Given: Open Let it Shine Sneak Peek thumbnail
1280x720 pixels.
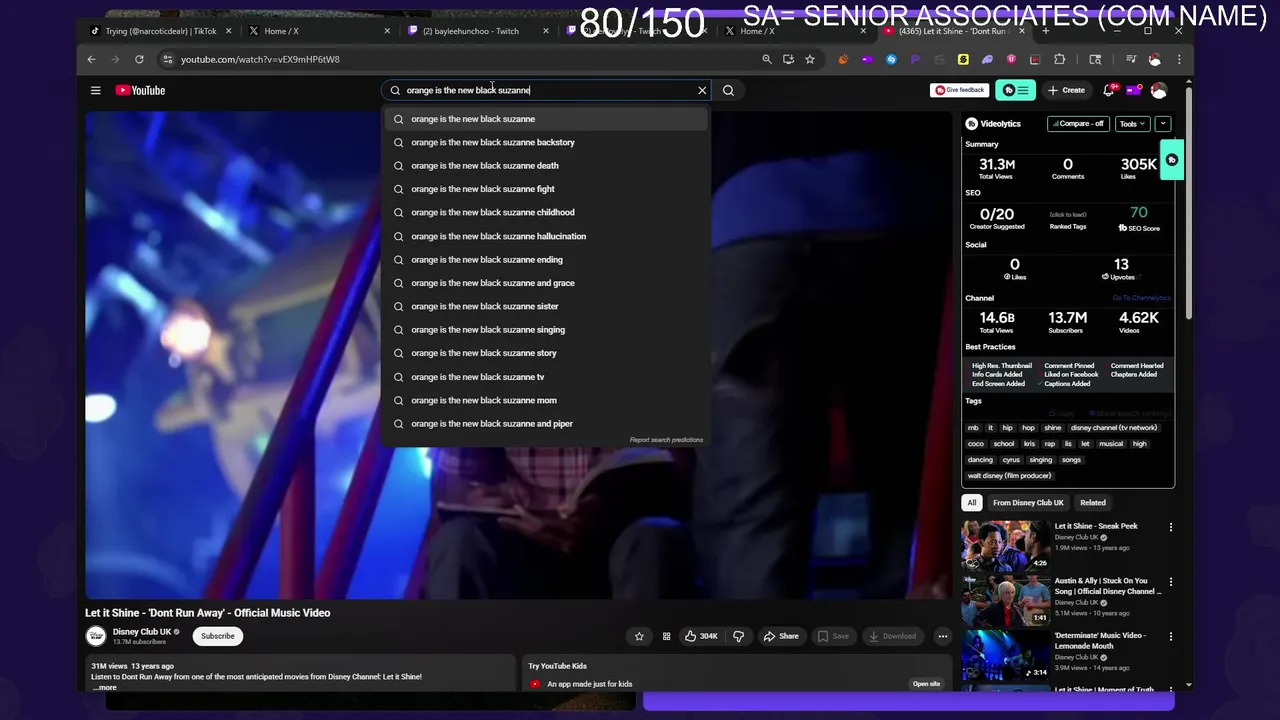Looking at the screenshot, I should pos(1005,545).
